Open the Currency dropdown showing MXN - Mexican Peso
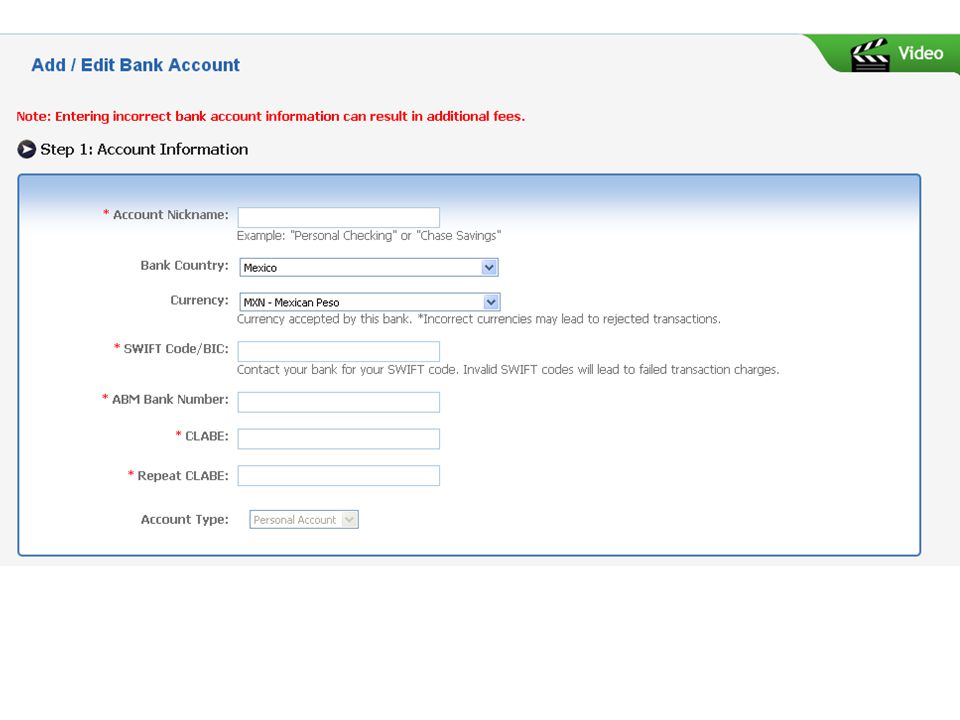Screen dimensions: 960x720 370,302
